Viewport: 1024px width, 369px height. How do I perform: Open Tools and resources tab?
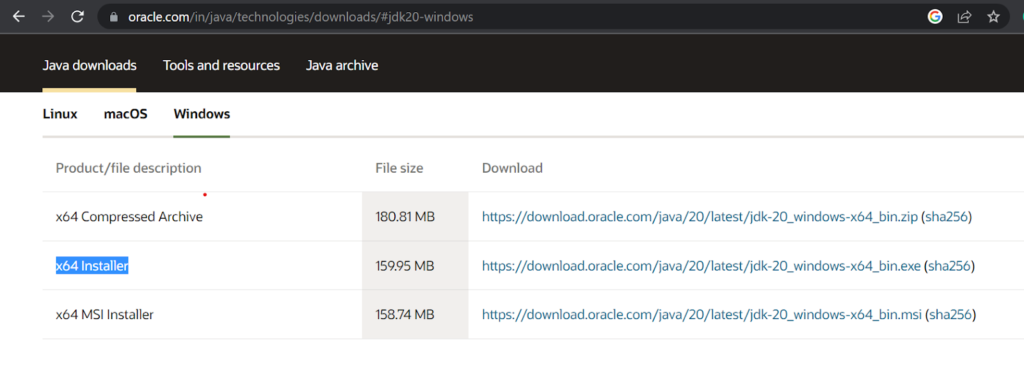tap(221, 65)
